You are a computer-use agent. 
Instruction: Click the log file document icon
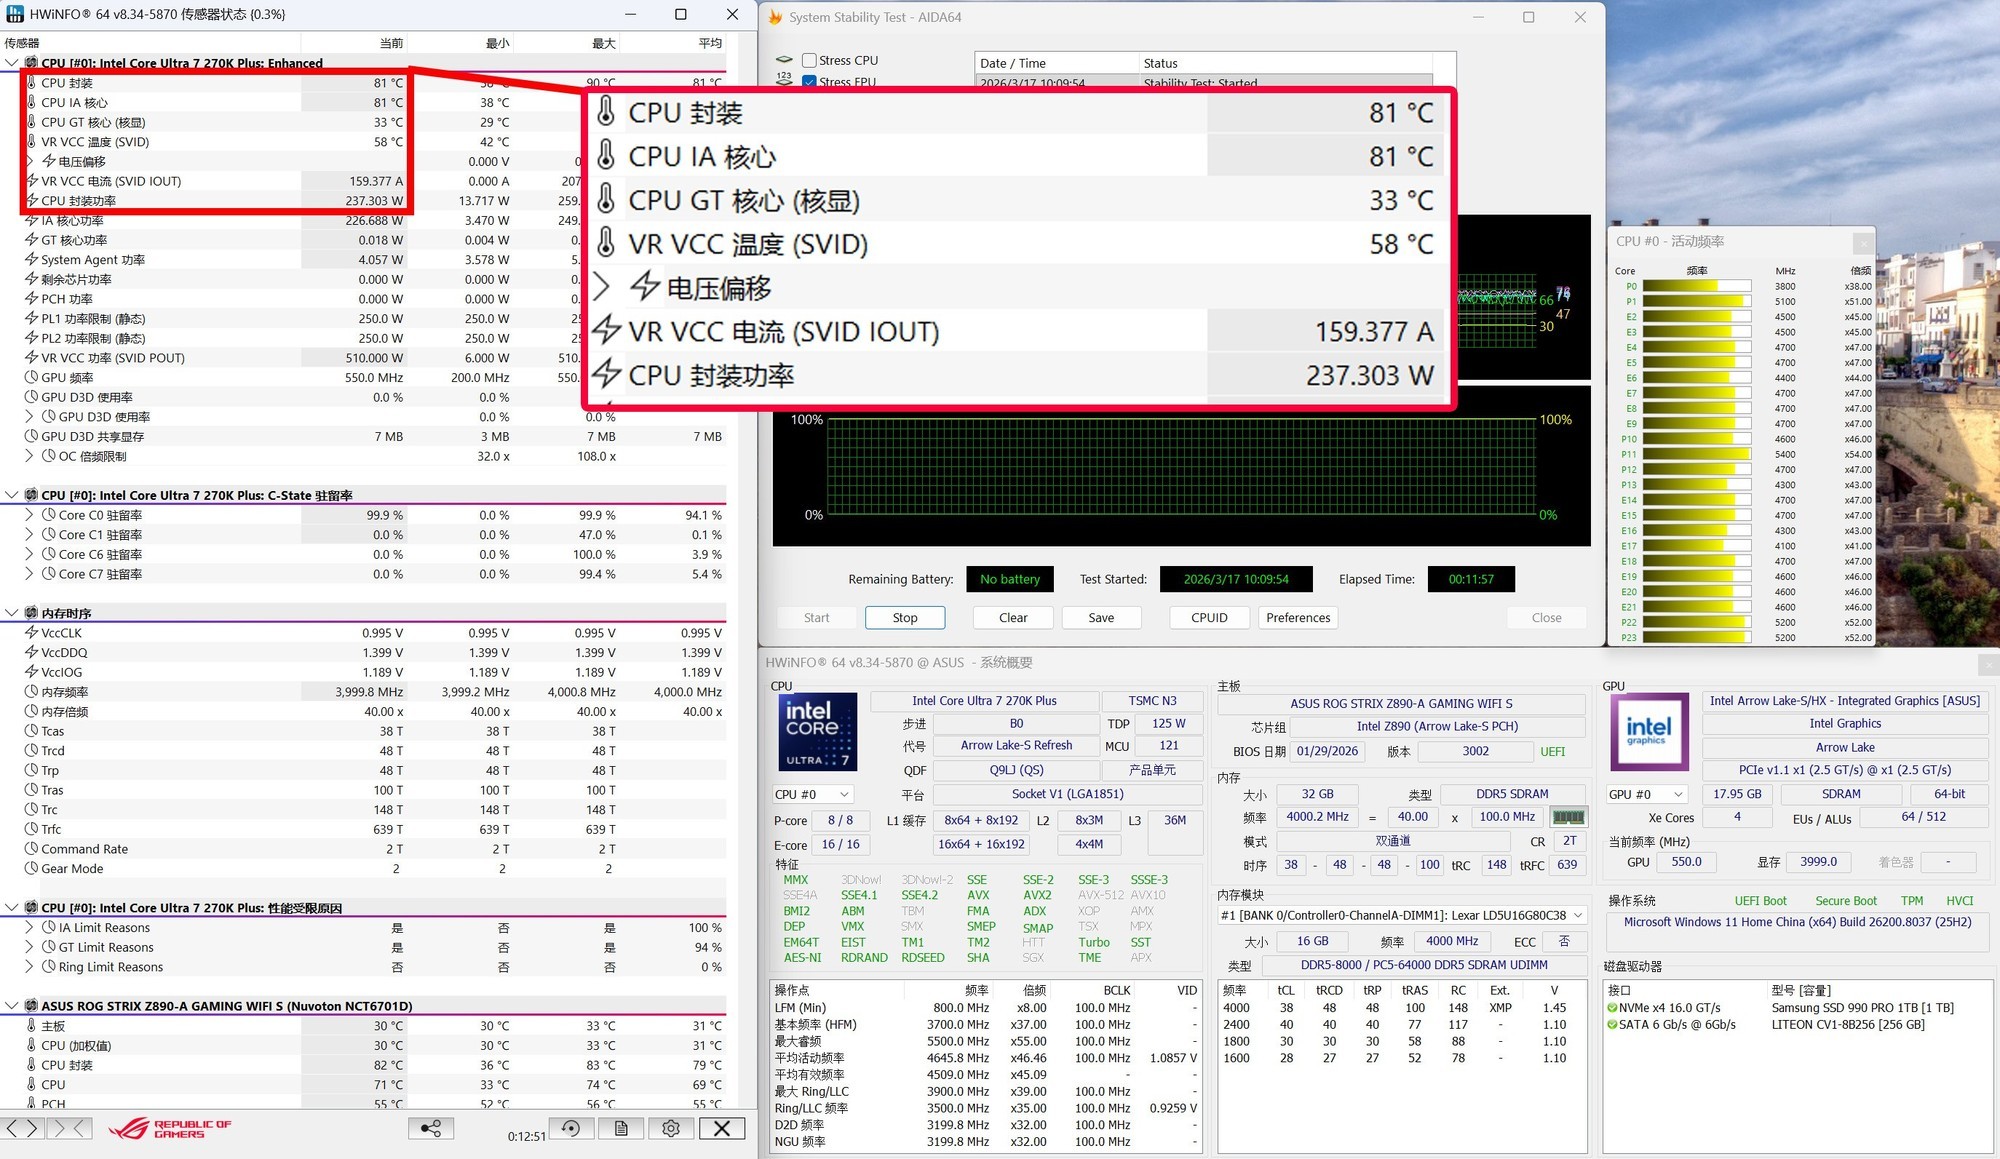621,1128
